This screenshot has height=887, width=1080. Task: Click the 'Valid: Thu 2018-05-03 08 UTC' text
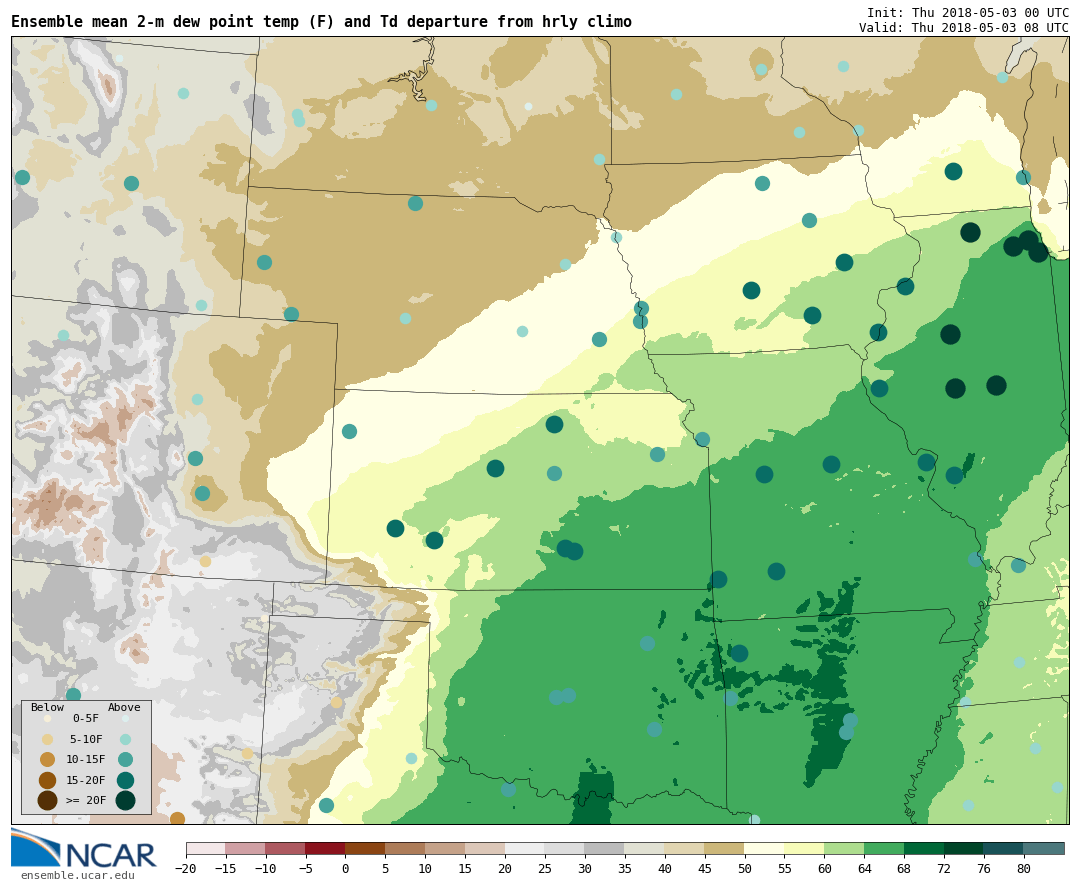pos(964,28)
